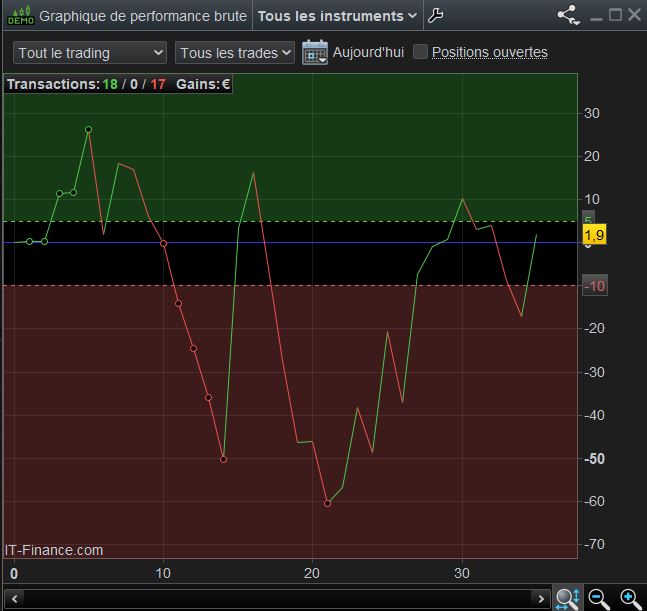Click the chart peak point near 26

88,130
